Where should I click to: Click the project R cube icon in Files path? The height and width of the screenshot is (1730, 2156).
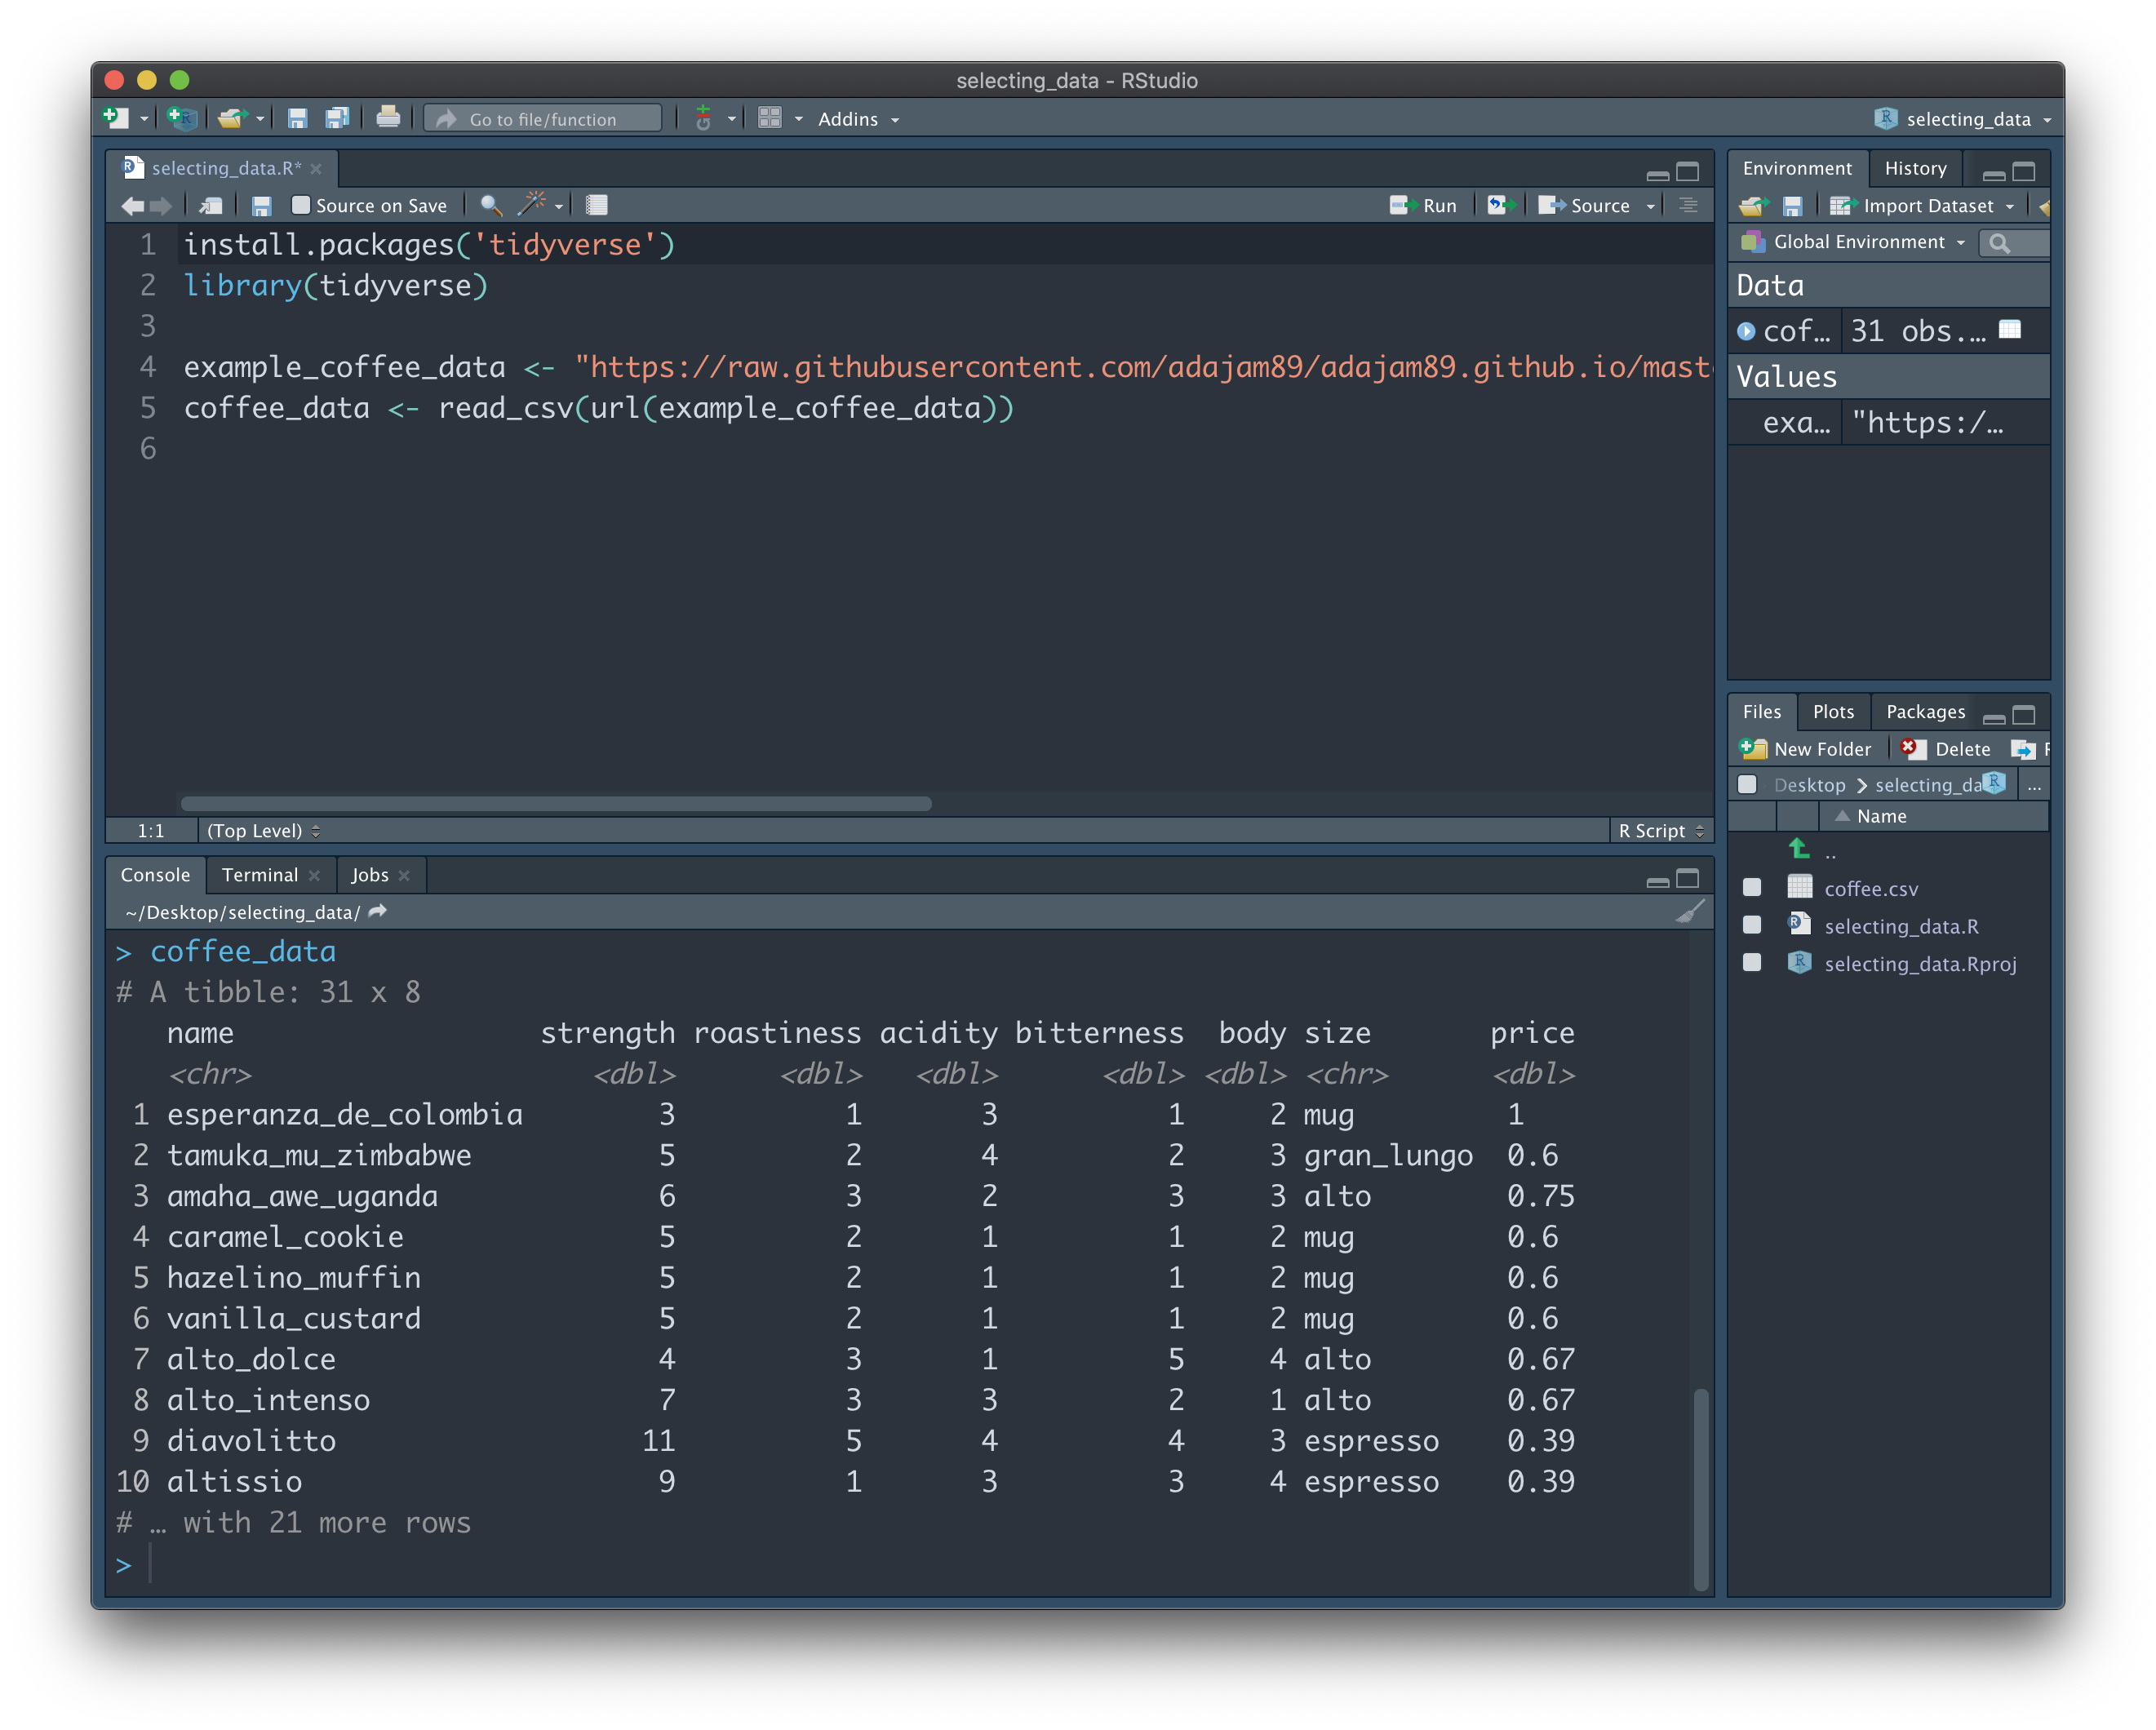click(x=1994, y=783)
